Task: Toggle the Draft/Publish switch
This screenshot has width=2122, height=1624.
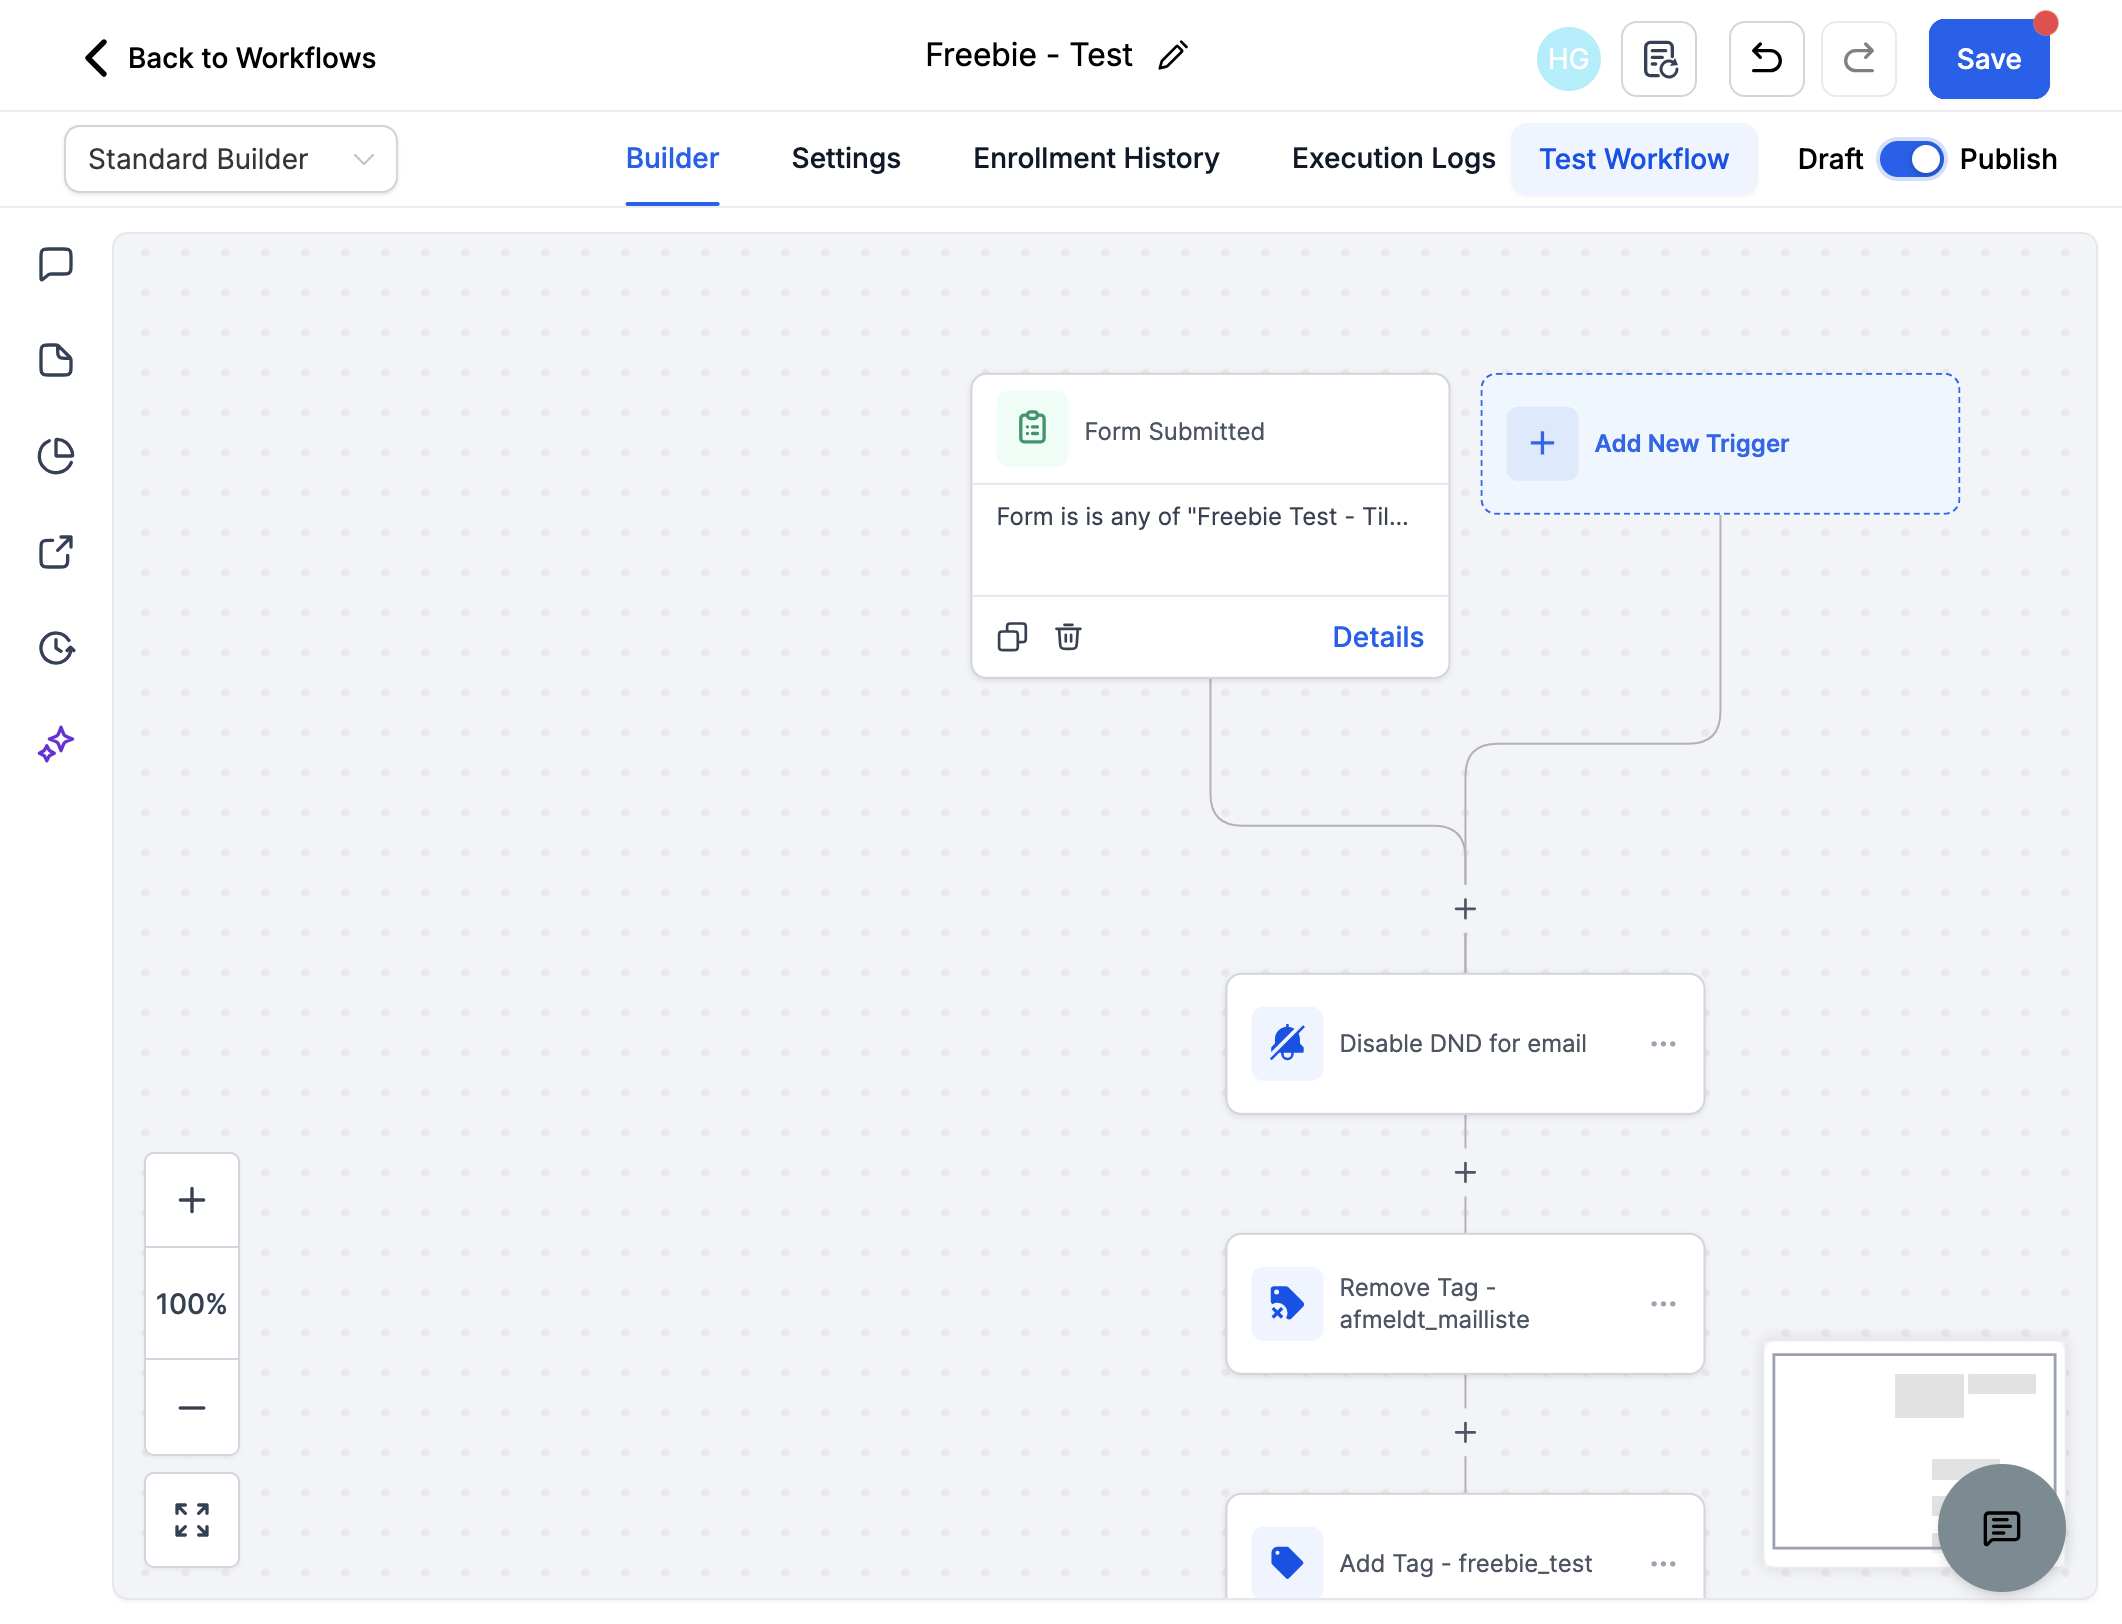Action: click(1911, 159)
